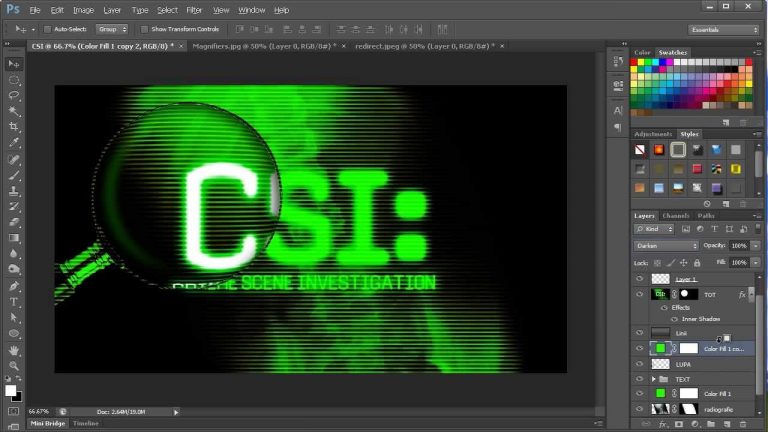Open the Paragraph panel icon
This screenshot has height=432, width=768.
tap(618, 128)
